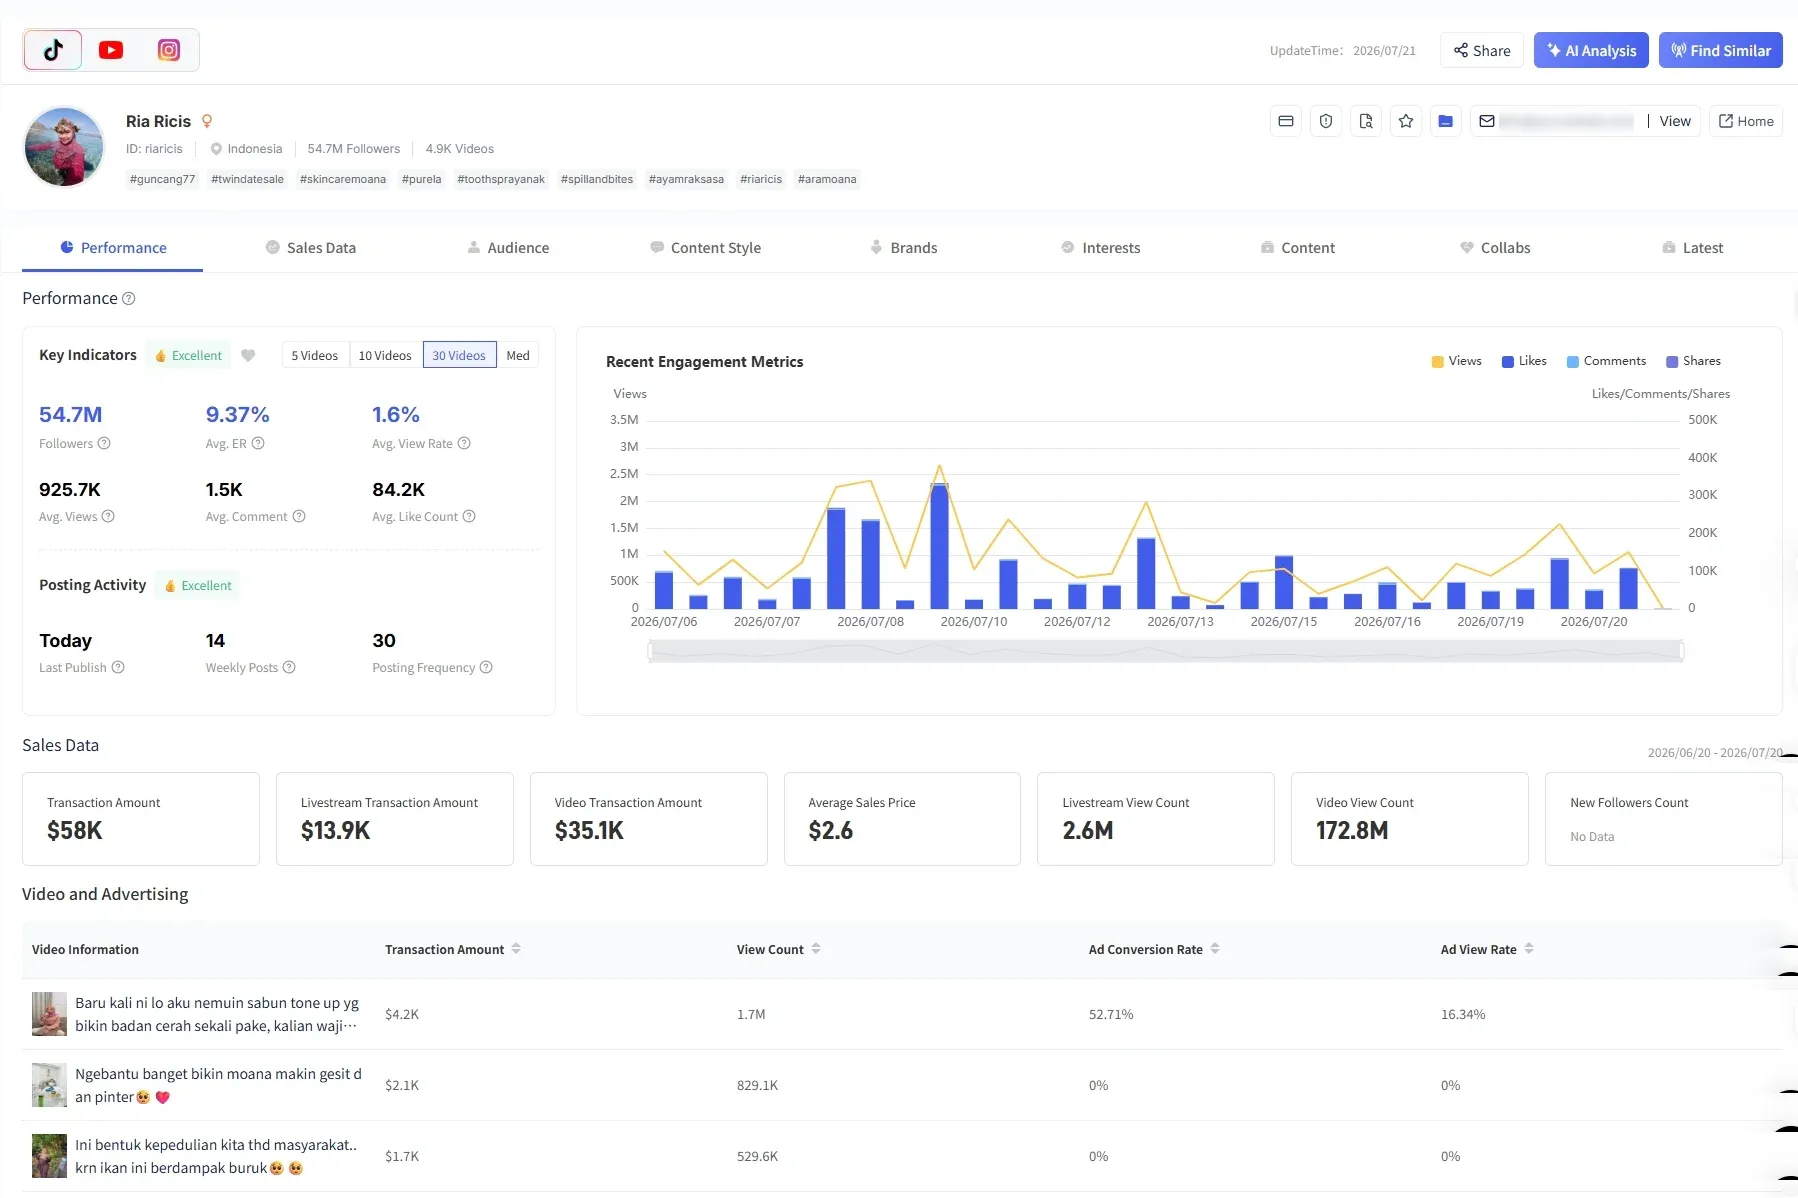1798x1198 pixels.
Task: Click the Find Similar button
Action: 1721,50
